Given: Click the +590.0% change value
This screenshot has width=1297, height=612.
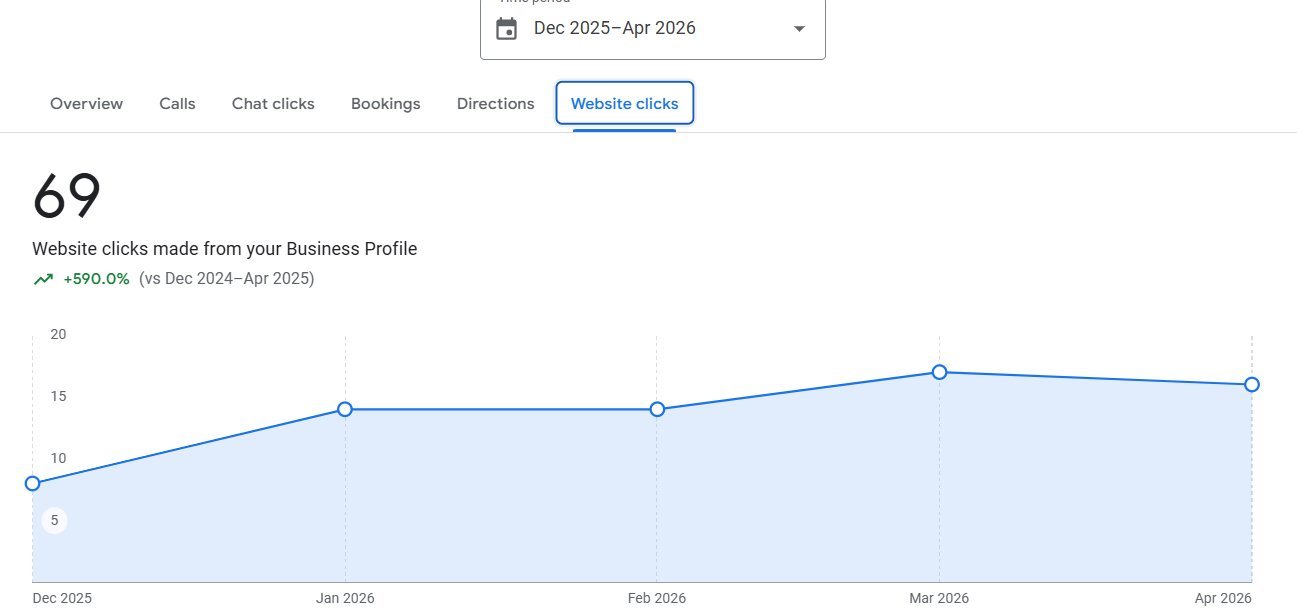Looking at the screenshot, I should tap(96, 279).
